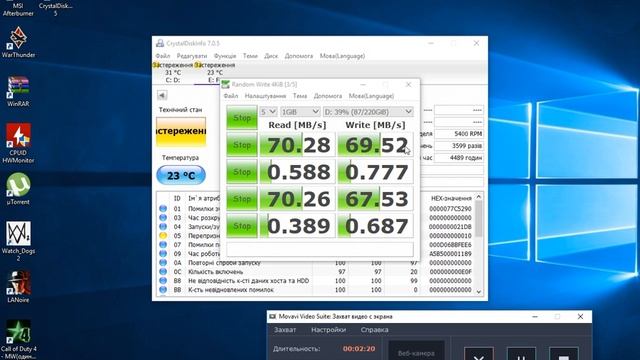Screen dimensions: 640x360
Task: Open the Налаштування menu in CrystalDiskMark
Action: coord(265,96)
